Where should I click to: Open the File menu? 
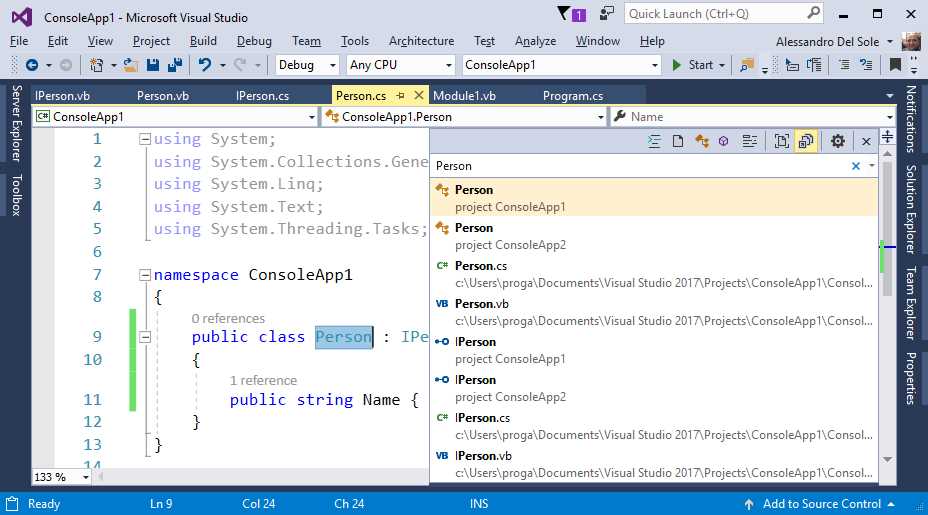tap(19, 41)
